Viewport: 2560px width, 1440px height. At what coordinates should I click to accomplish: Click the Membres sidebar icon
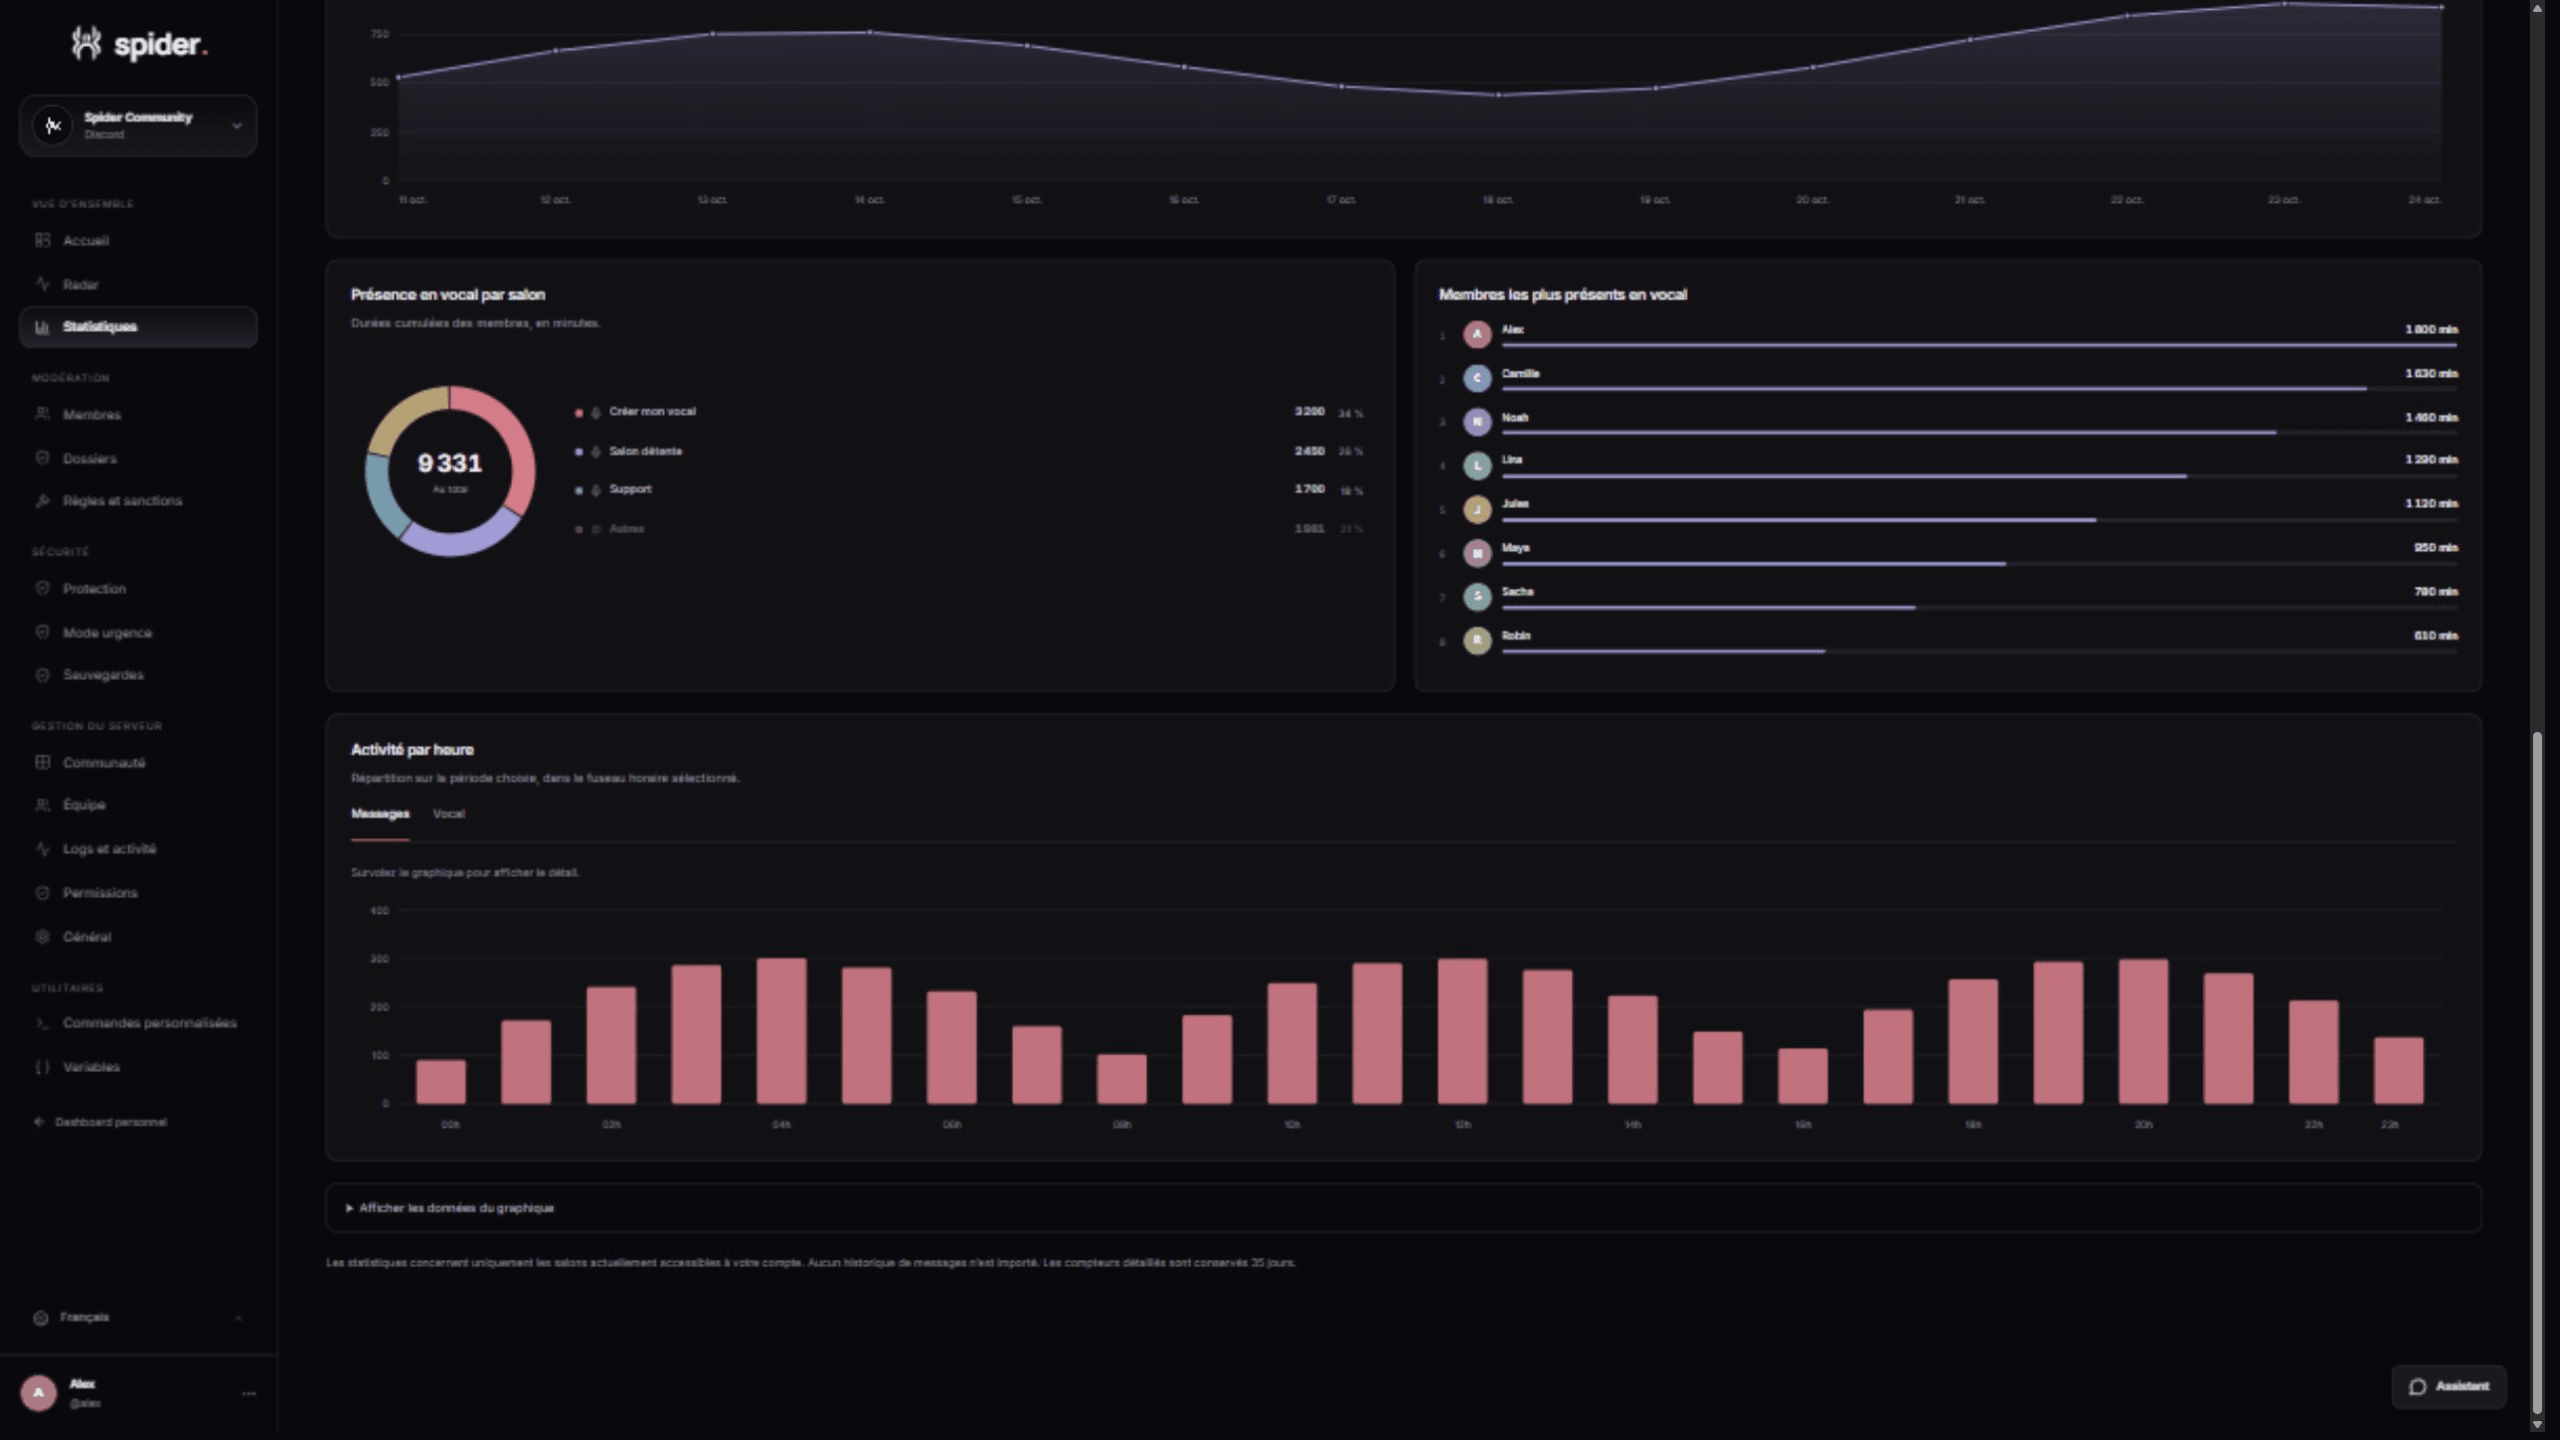coord(42,414)
